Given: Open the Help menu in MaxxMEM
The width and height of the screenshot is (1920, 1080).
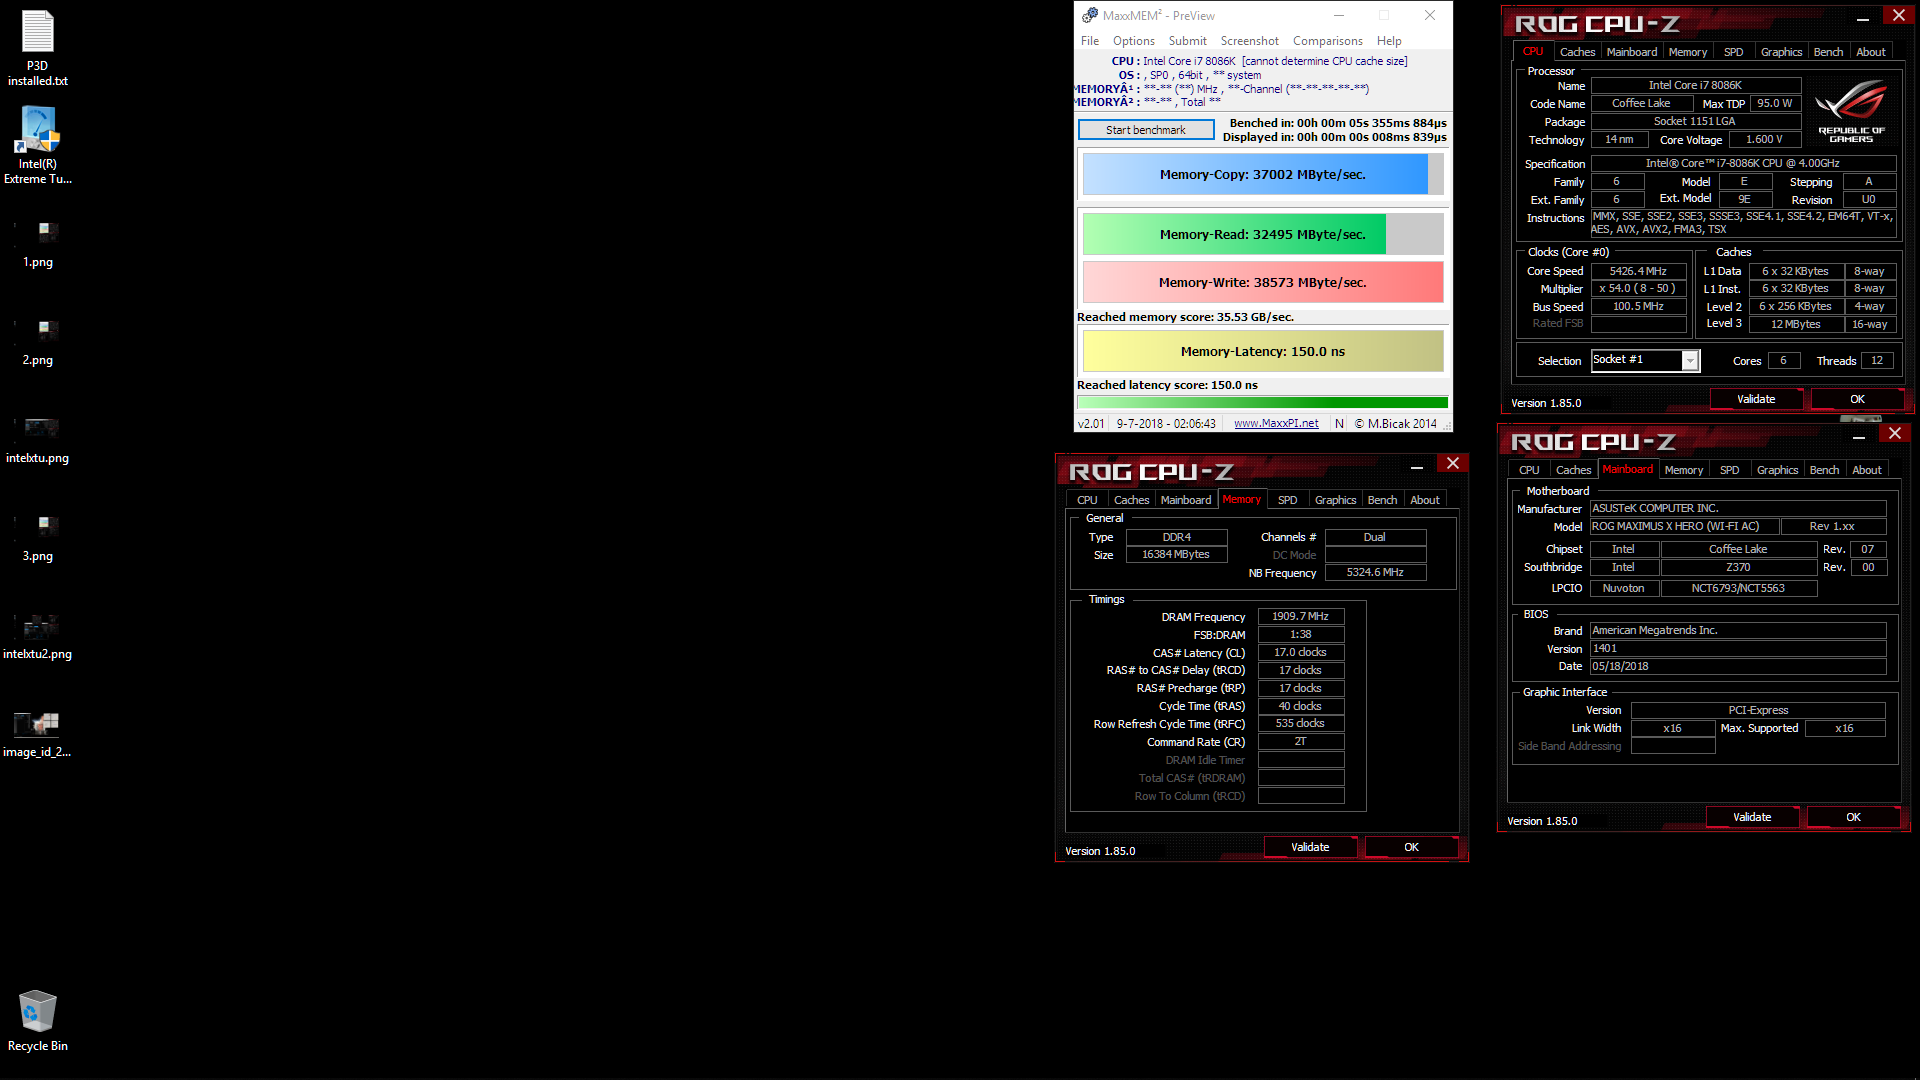Looking at the screenshot, I should click(1389, 41).
